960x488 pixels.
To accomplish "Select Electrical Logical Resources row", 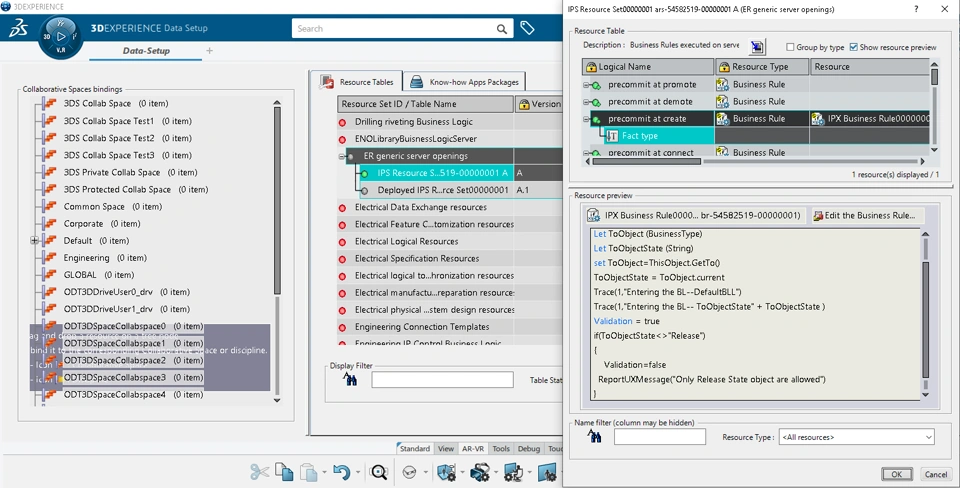I will 407,241.
